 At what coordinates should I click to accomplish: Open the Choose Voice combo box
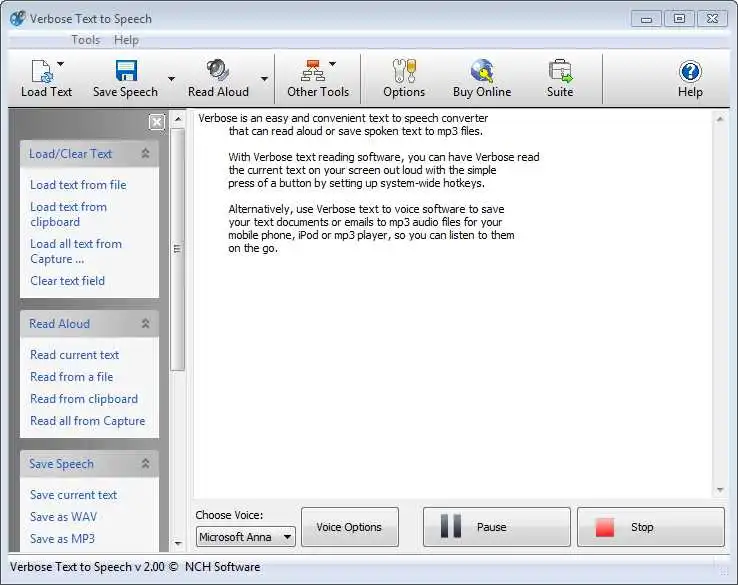(246, 537)
